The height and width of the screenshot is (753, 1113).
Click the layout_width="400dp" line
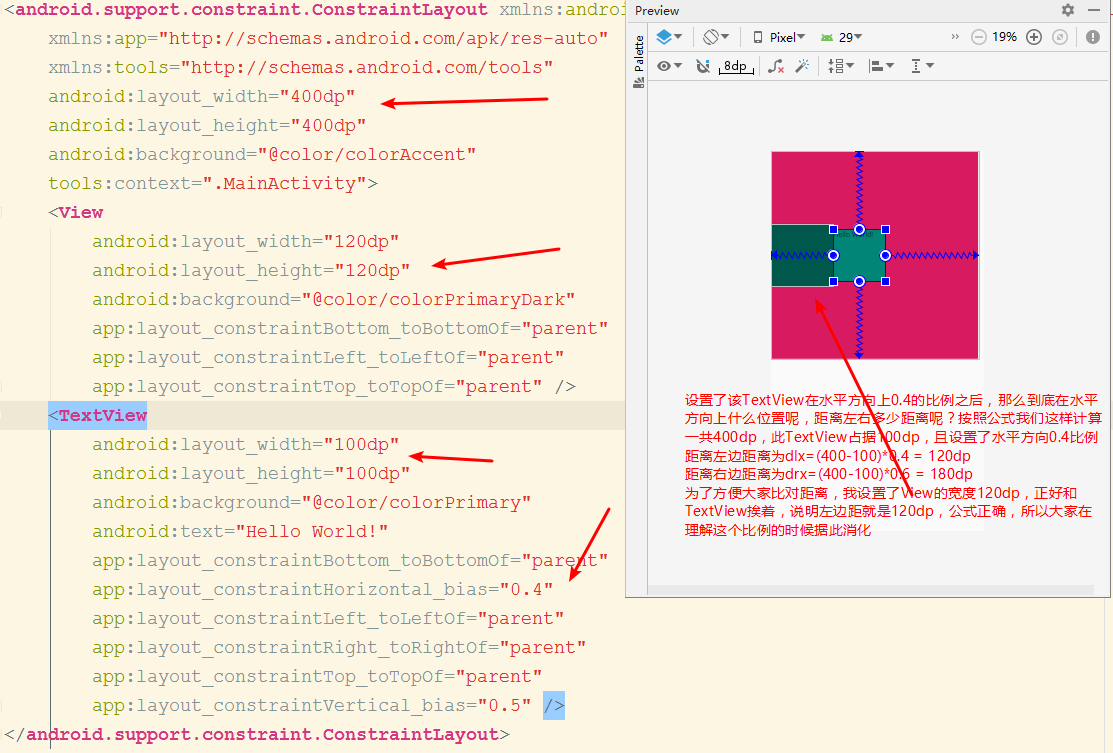coord(202,97)
